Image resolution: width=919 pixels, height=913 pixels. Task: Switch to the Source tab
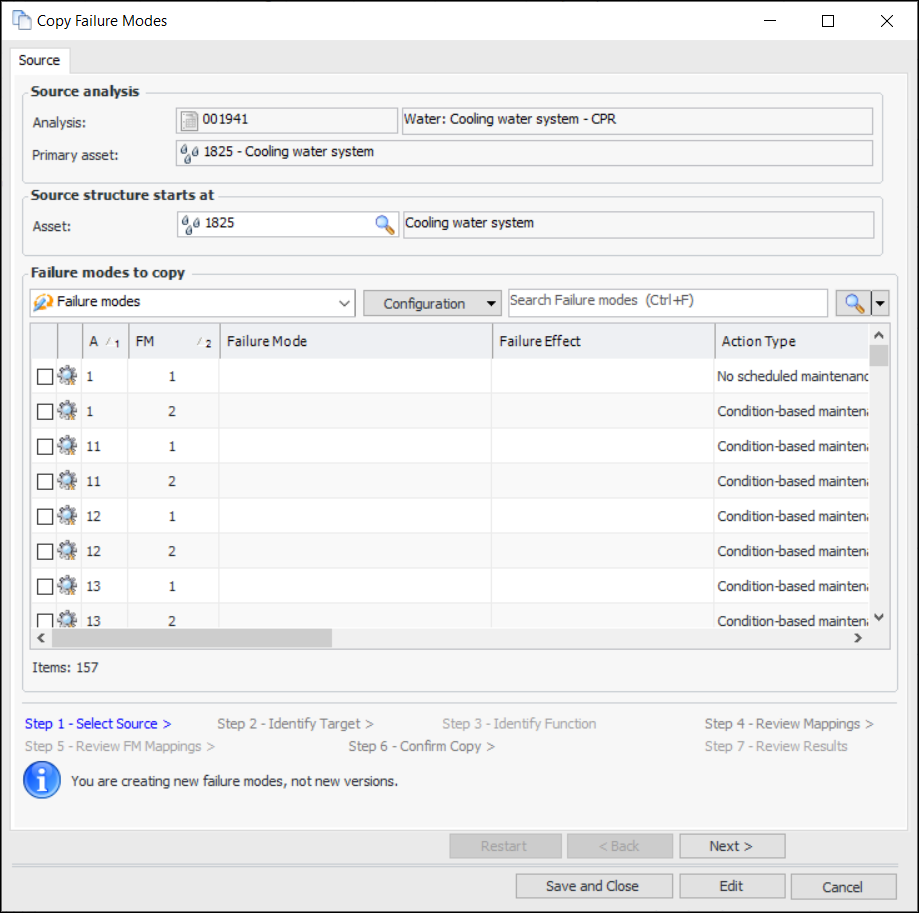40,60
